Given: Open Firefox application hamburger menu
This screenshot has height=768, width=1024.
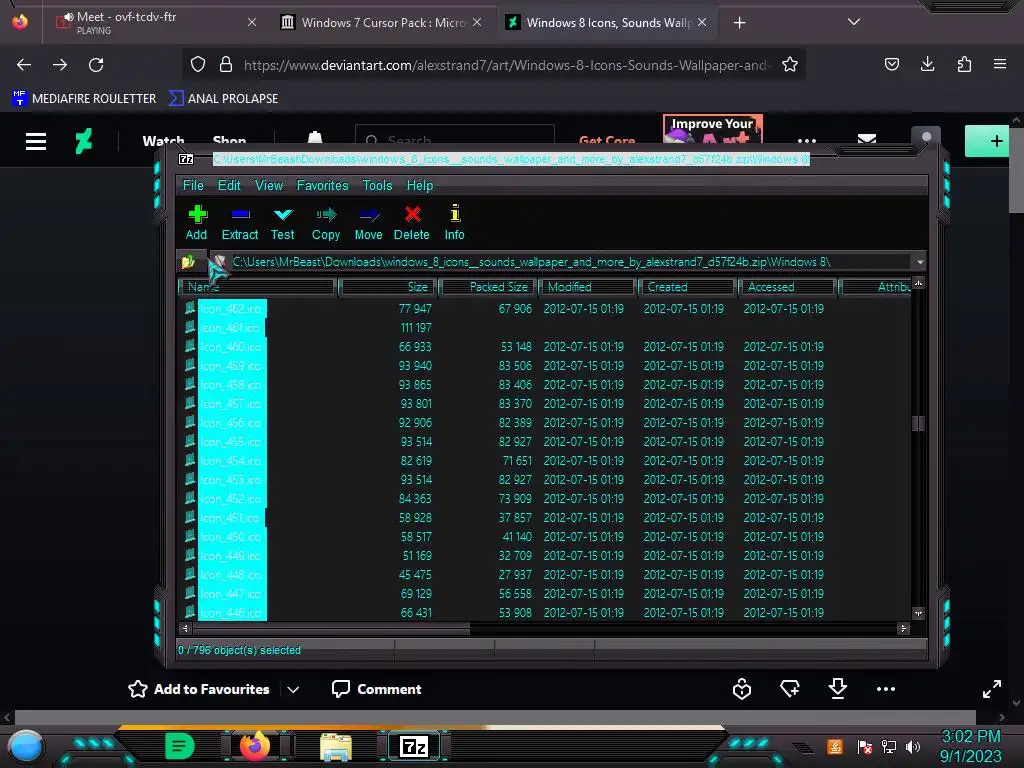Looking at the screenshot, I should coord(999,64).
